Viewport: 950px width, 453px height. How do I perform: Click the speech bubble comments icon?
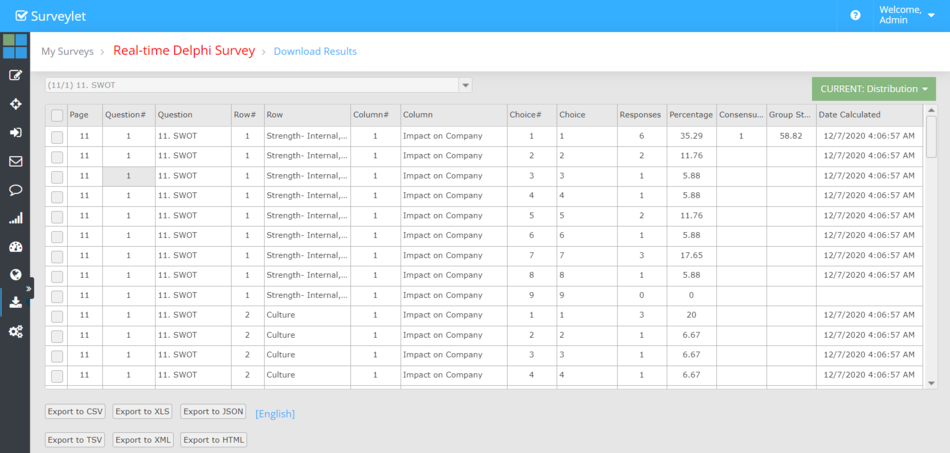(15, 189)
